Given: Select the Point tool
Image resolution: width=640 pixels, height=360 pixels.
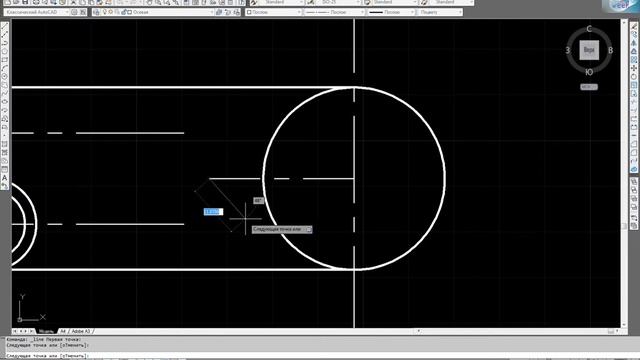Looking at the screenshot, I should 4,136.
